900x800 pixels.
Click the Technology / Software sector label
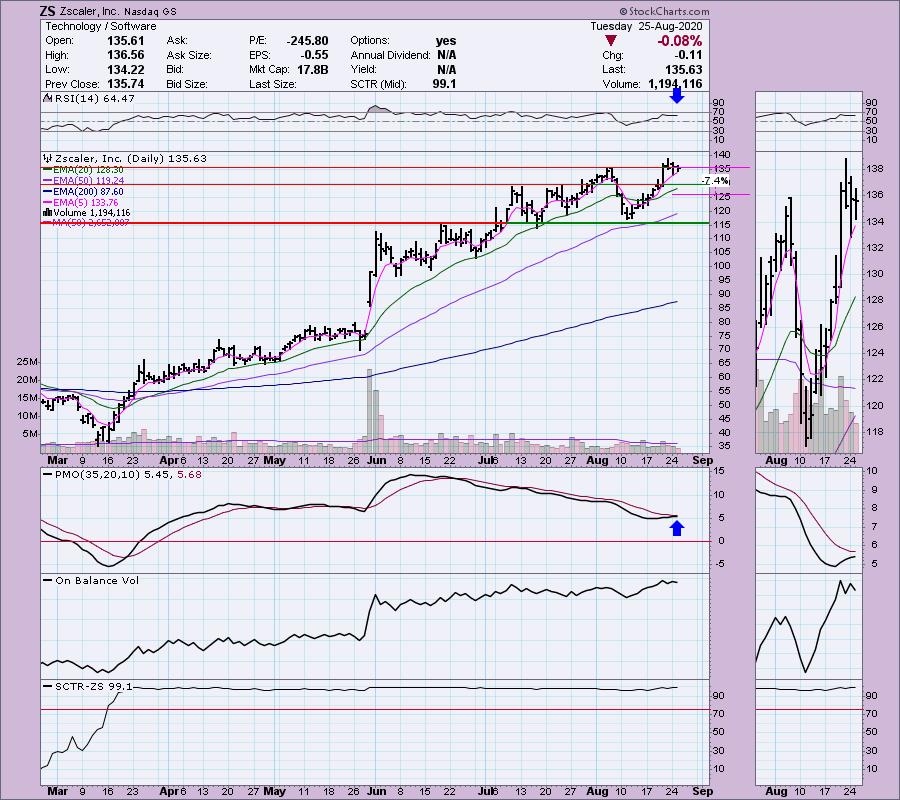coord(100,26)
